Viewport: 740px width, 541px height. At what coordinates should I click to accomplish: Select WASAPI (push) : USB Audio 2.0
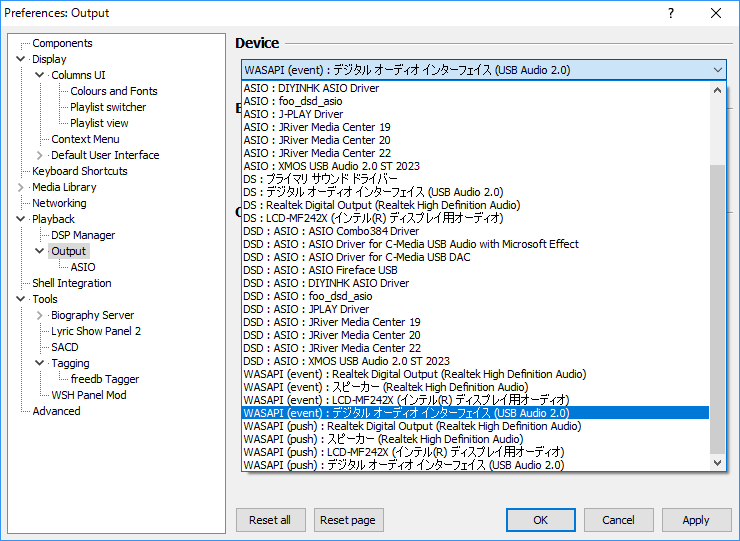click(475, 465)
